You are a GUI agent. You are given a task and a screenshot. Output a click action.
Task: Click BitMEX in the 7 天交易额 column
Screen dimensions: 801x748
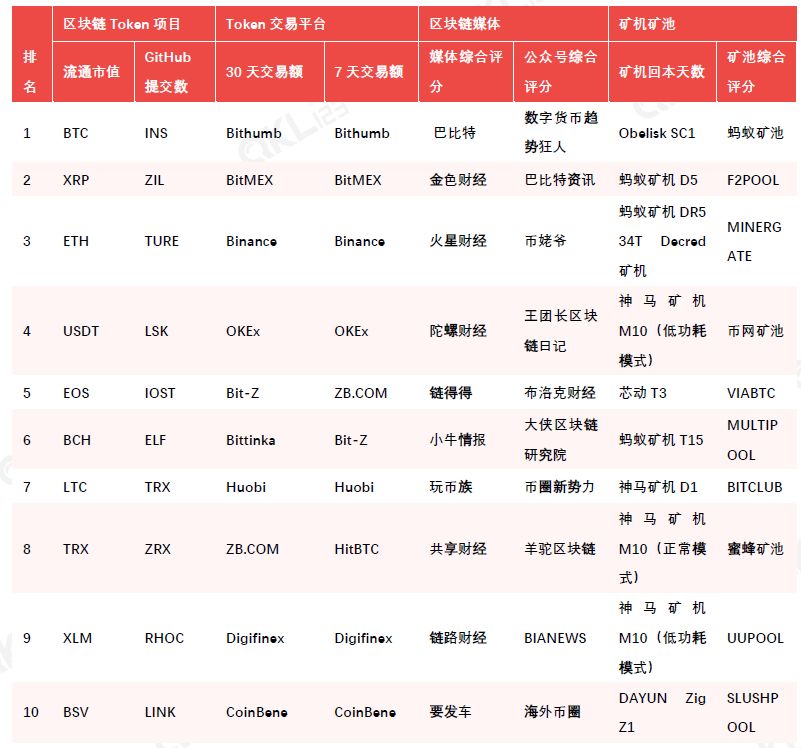coord(358,180)
